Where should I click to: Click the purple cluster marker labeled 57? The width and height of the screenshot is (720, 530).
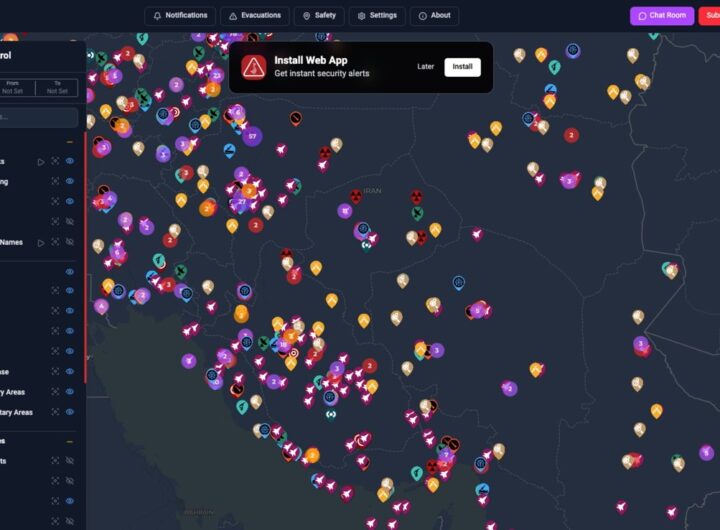252,136
